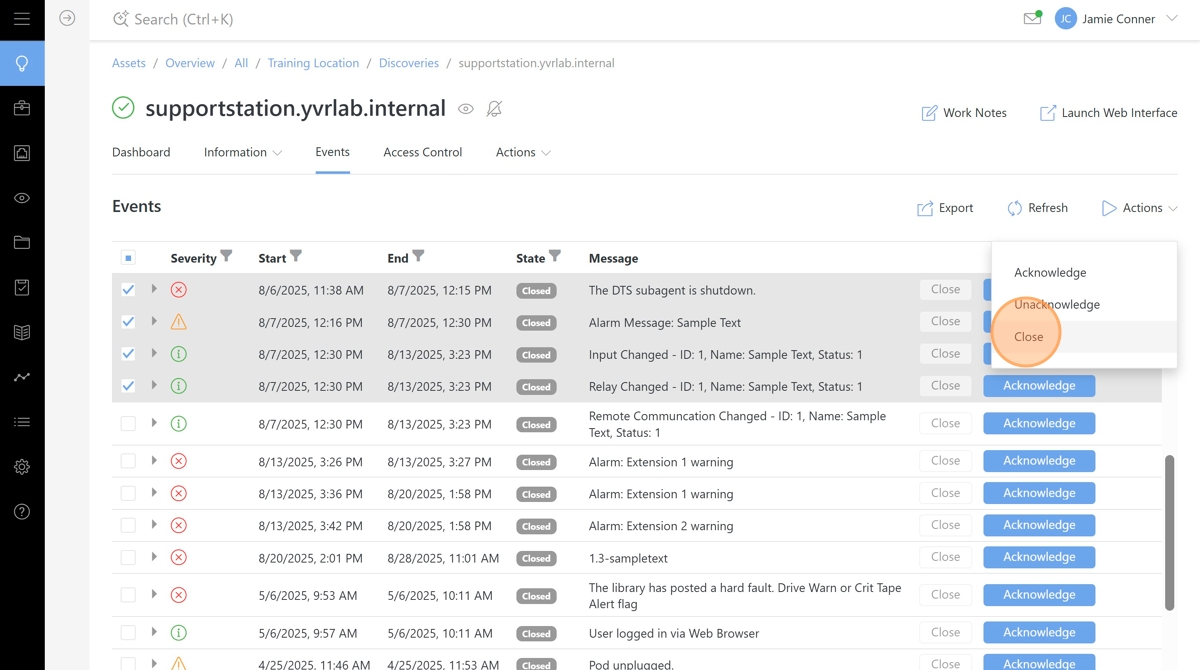Click the trends chart sidebar icon
The height and width of the screenshot is (670, 1200).
point(22,377)
